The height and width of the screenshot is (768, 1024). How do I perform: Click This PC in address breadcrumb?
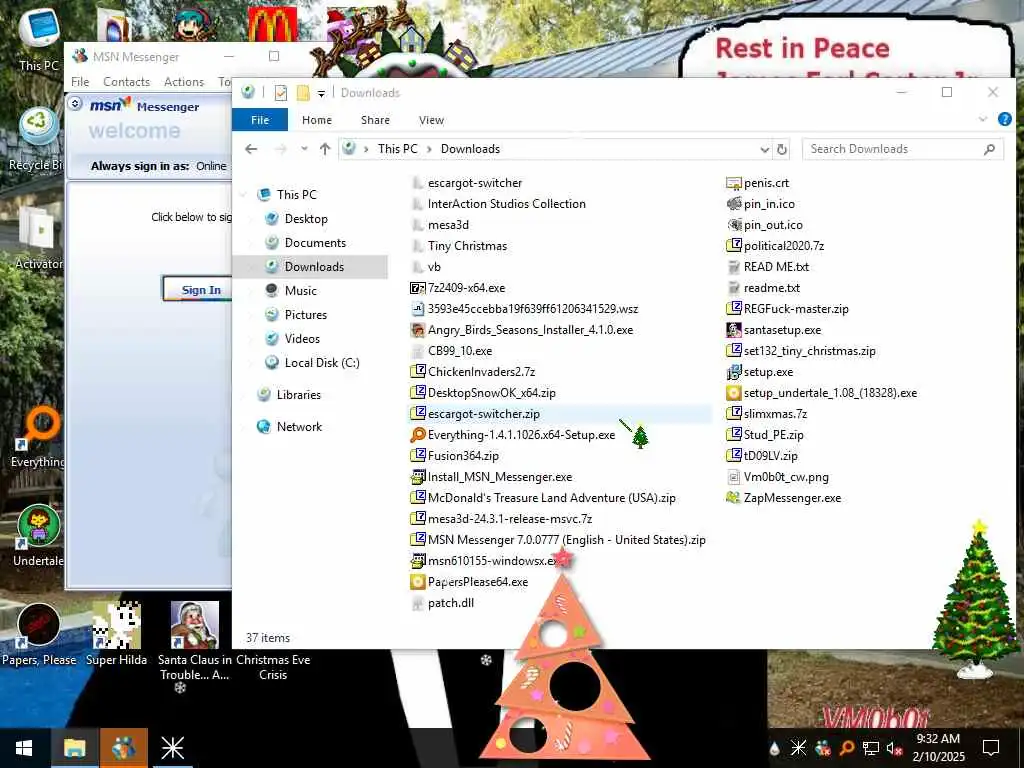397,149
